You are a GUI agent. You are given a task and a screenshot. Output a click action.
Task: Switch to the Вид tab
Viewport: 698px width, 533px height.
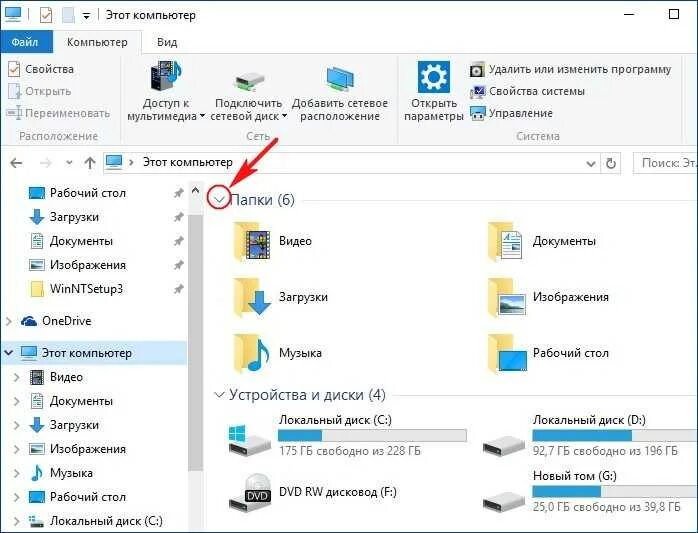pos(167,42)
